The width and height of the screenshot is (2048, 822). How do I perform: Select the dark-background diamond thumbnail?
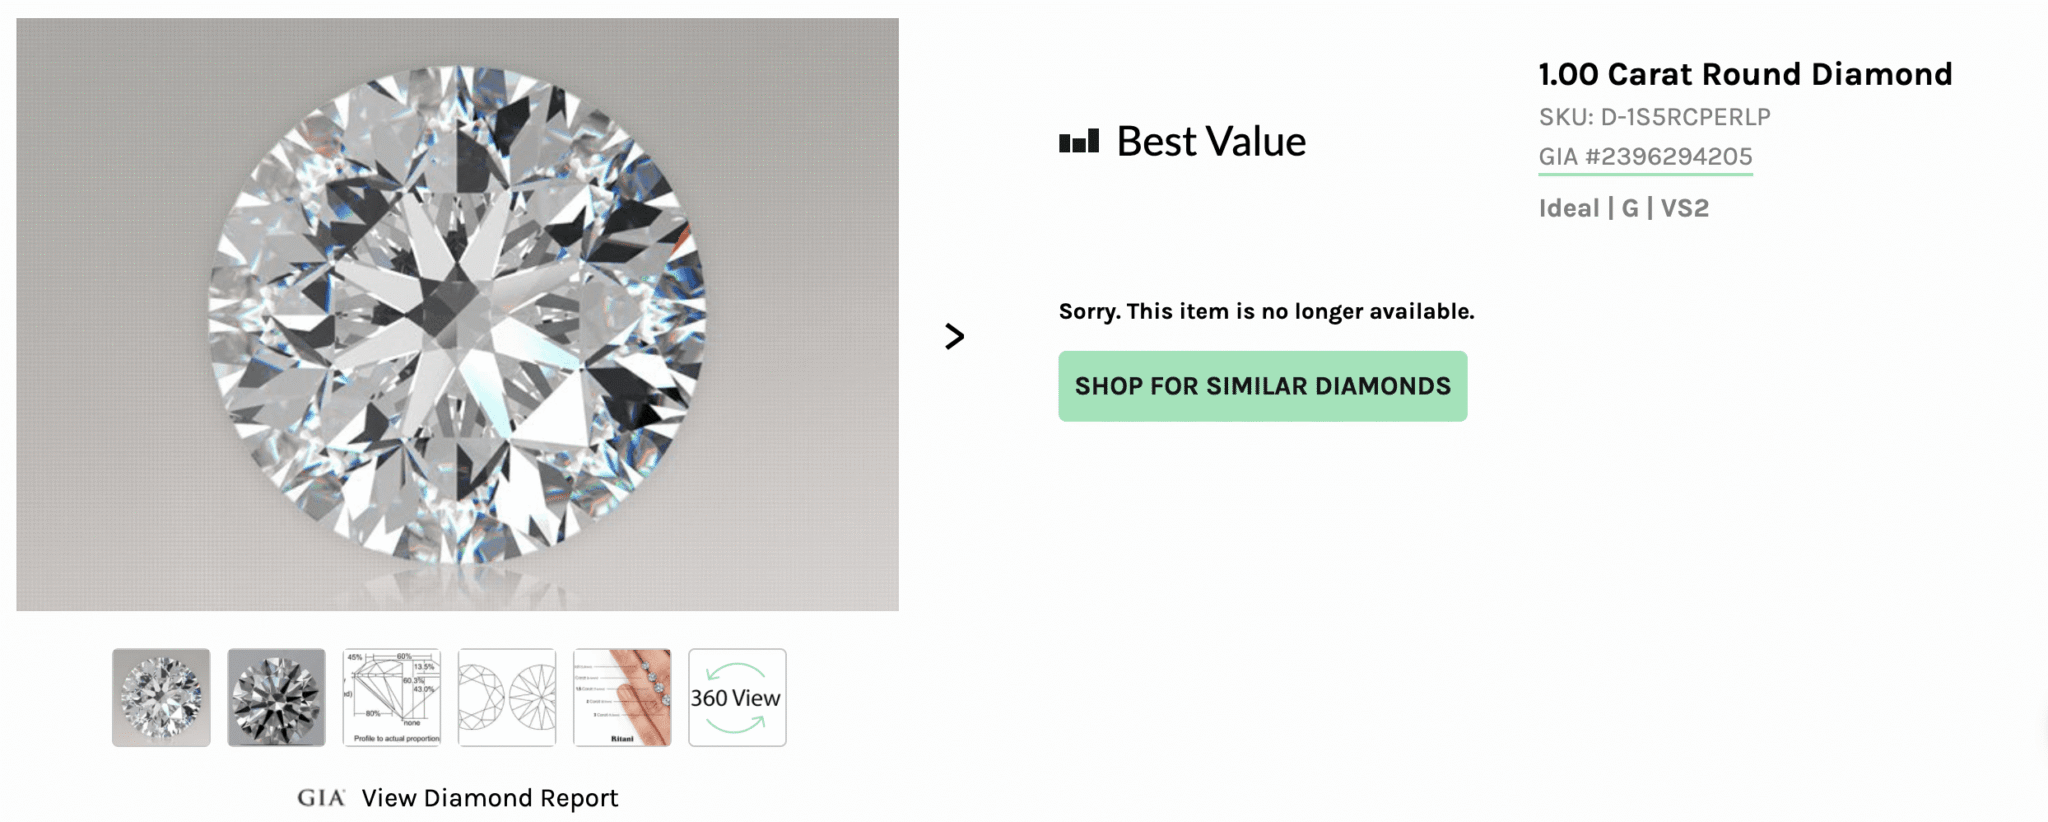276,697
